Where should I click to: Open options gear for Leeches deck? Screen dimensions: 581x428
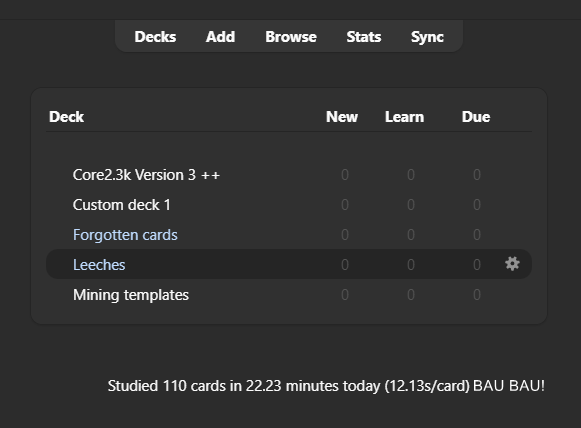(x=512, y=264)
